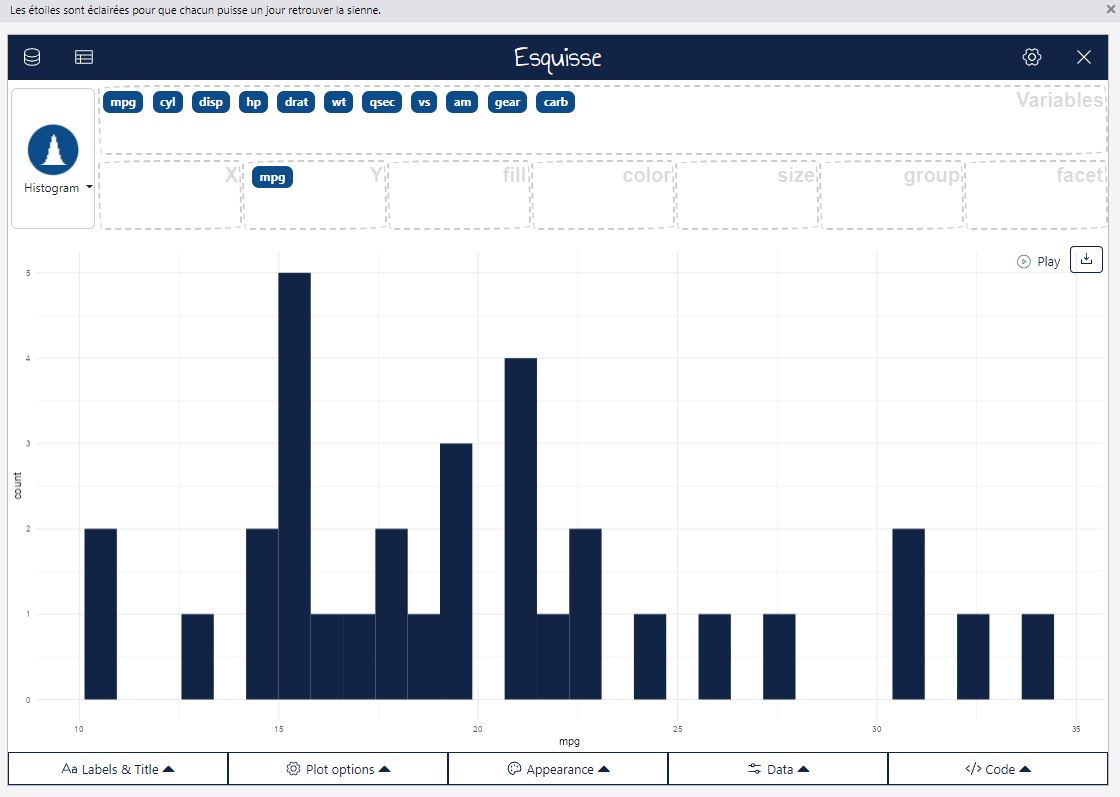The width and height of the screenshot is (1120, 797).
Task: Show the Code panel
Action: (x=998, y=769)
